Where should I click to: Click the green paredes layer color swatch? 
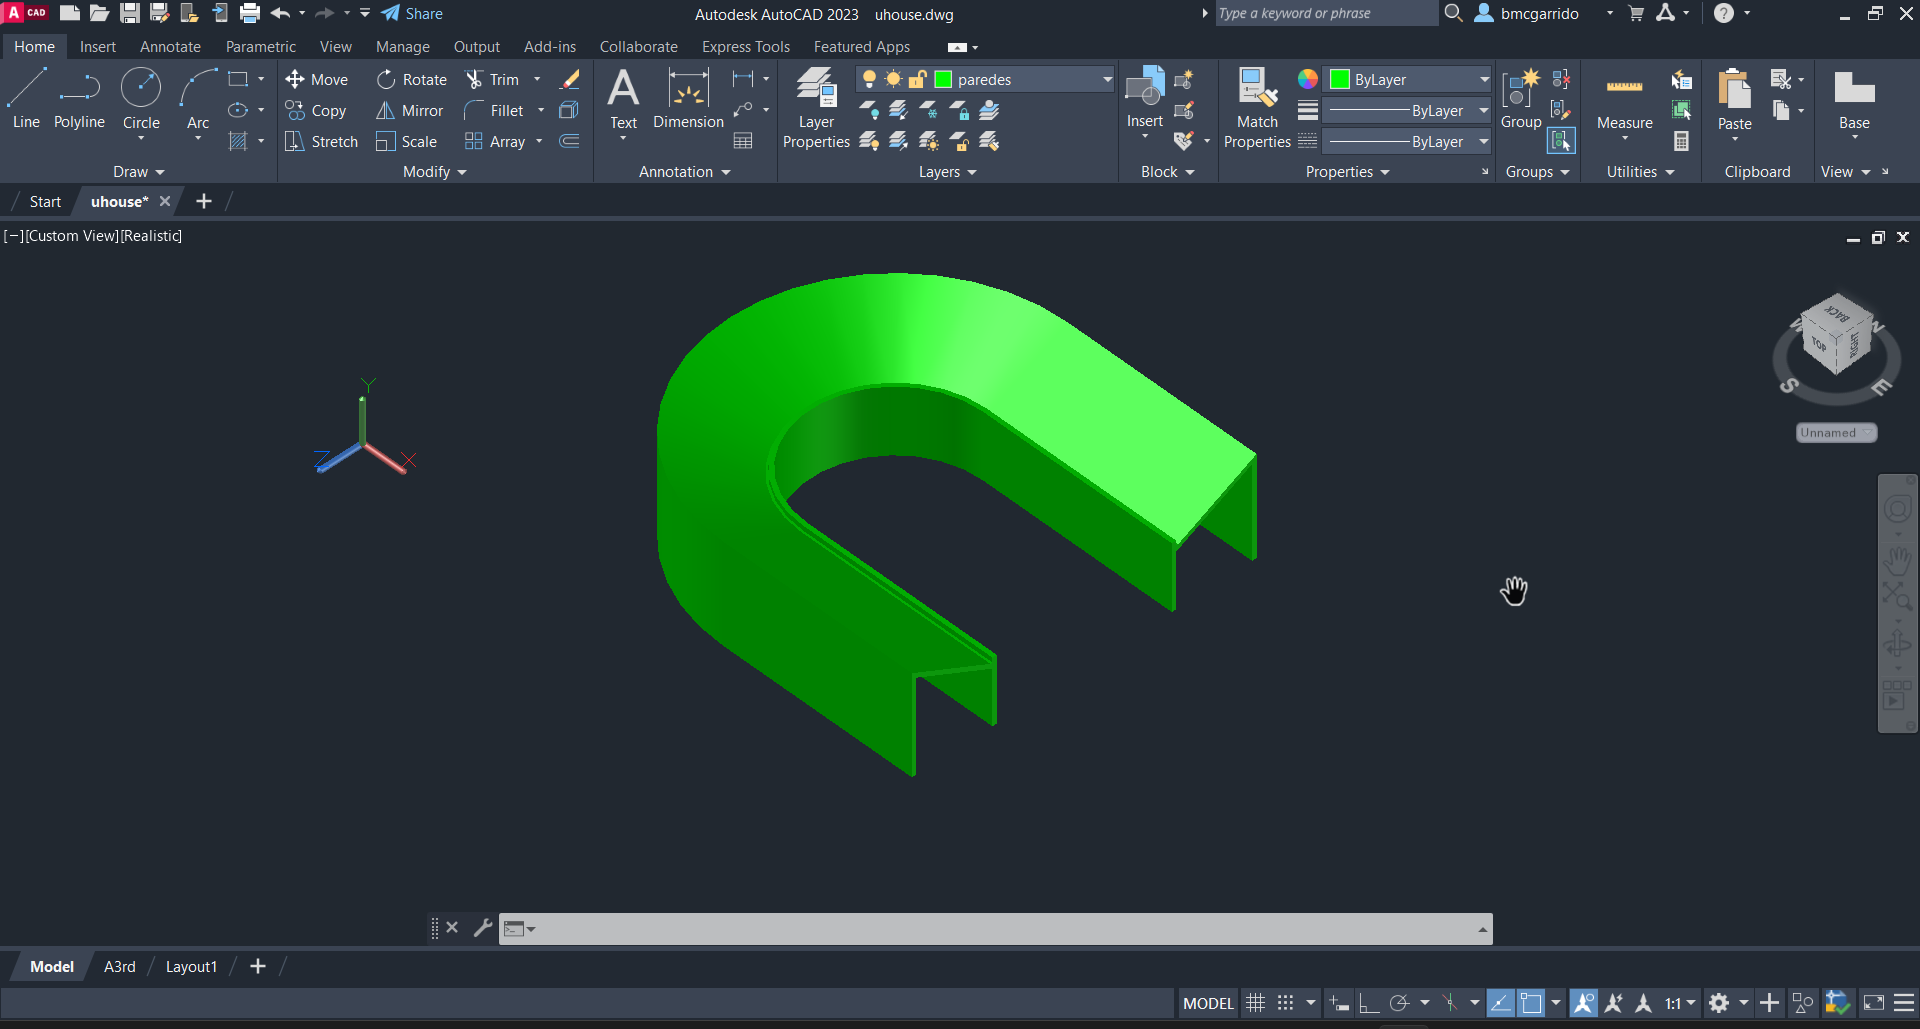click(x=943, y=79)
